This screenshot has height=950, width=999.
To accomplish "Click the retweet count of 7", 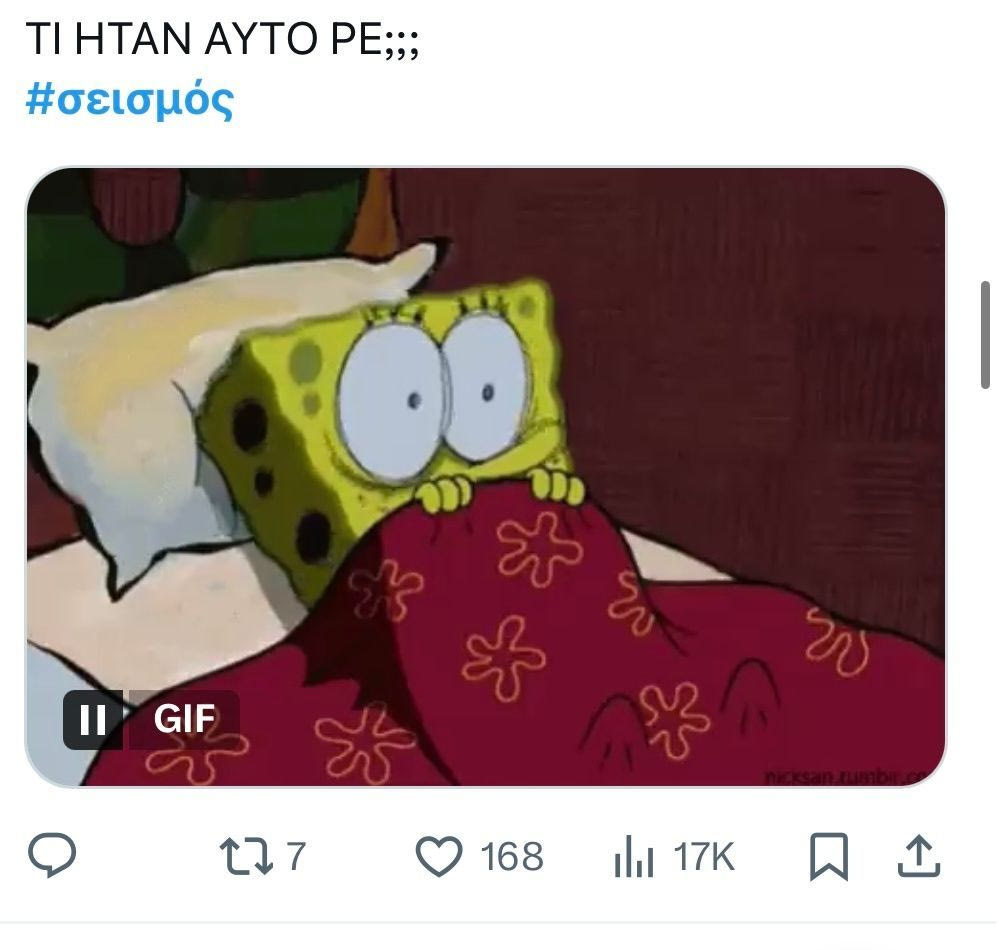I will (x=295, y=857).
